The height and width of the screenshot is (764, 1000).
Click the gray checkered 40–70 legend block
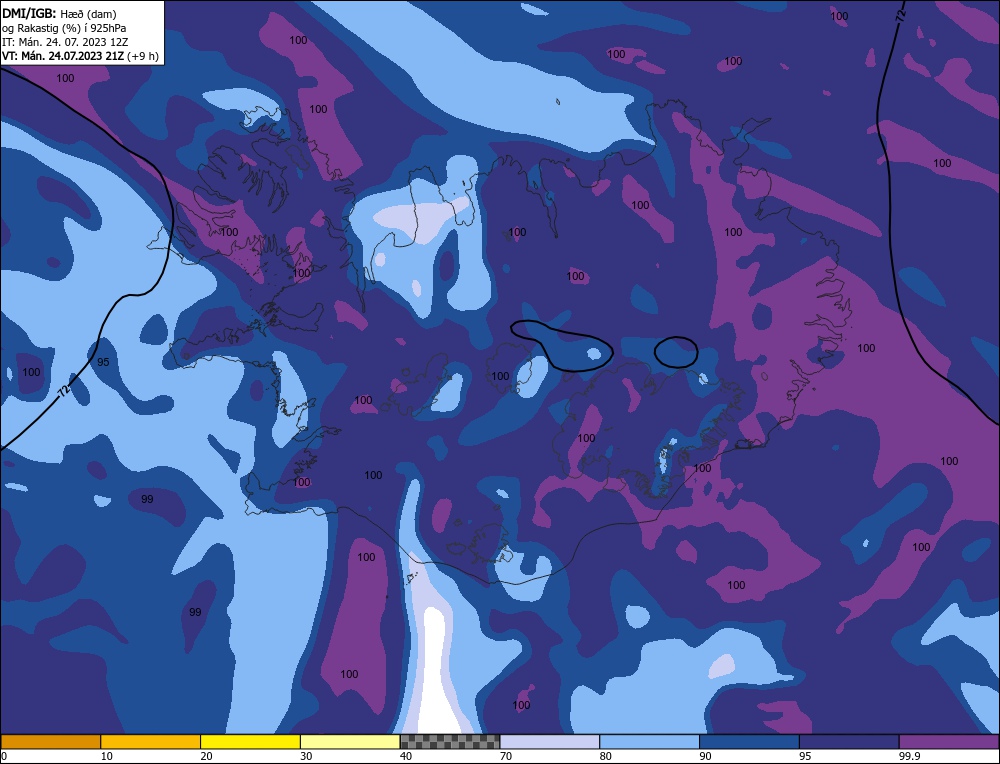click(450, 742)
